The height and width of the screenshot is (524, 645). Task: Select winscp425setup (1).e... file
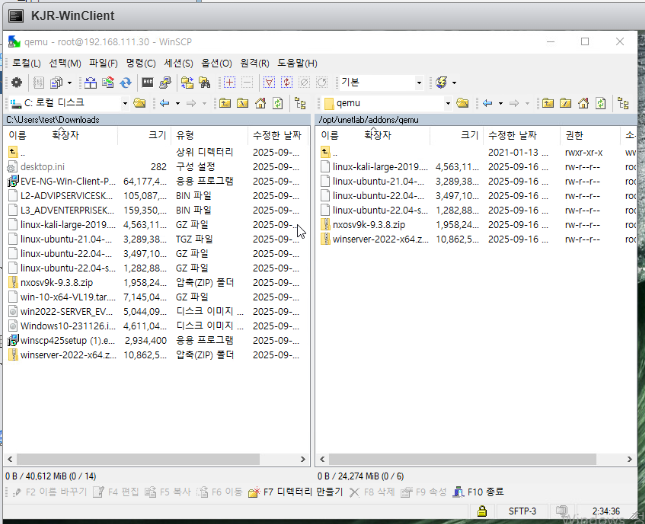point(68,341)
